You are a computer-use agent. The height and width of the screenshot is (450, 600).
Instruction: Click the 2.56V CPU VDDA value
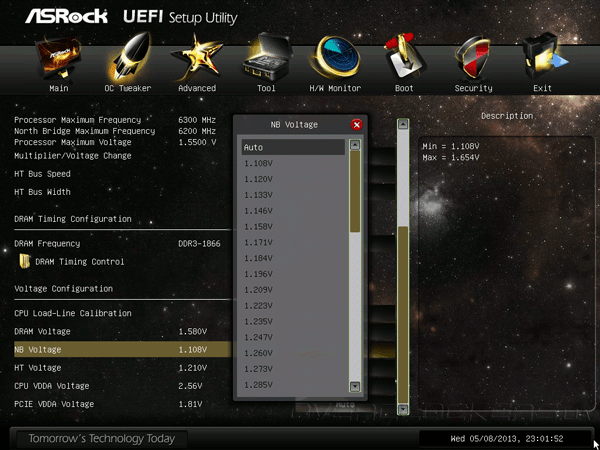(x=190, y=386)
